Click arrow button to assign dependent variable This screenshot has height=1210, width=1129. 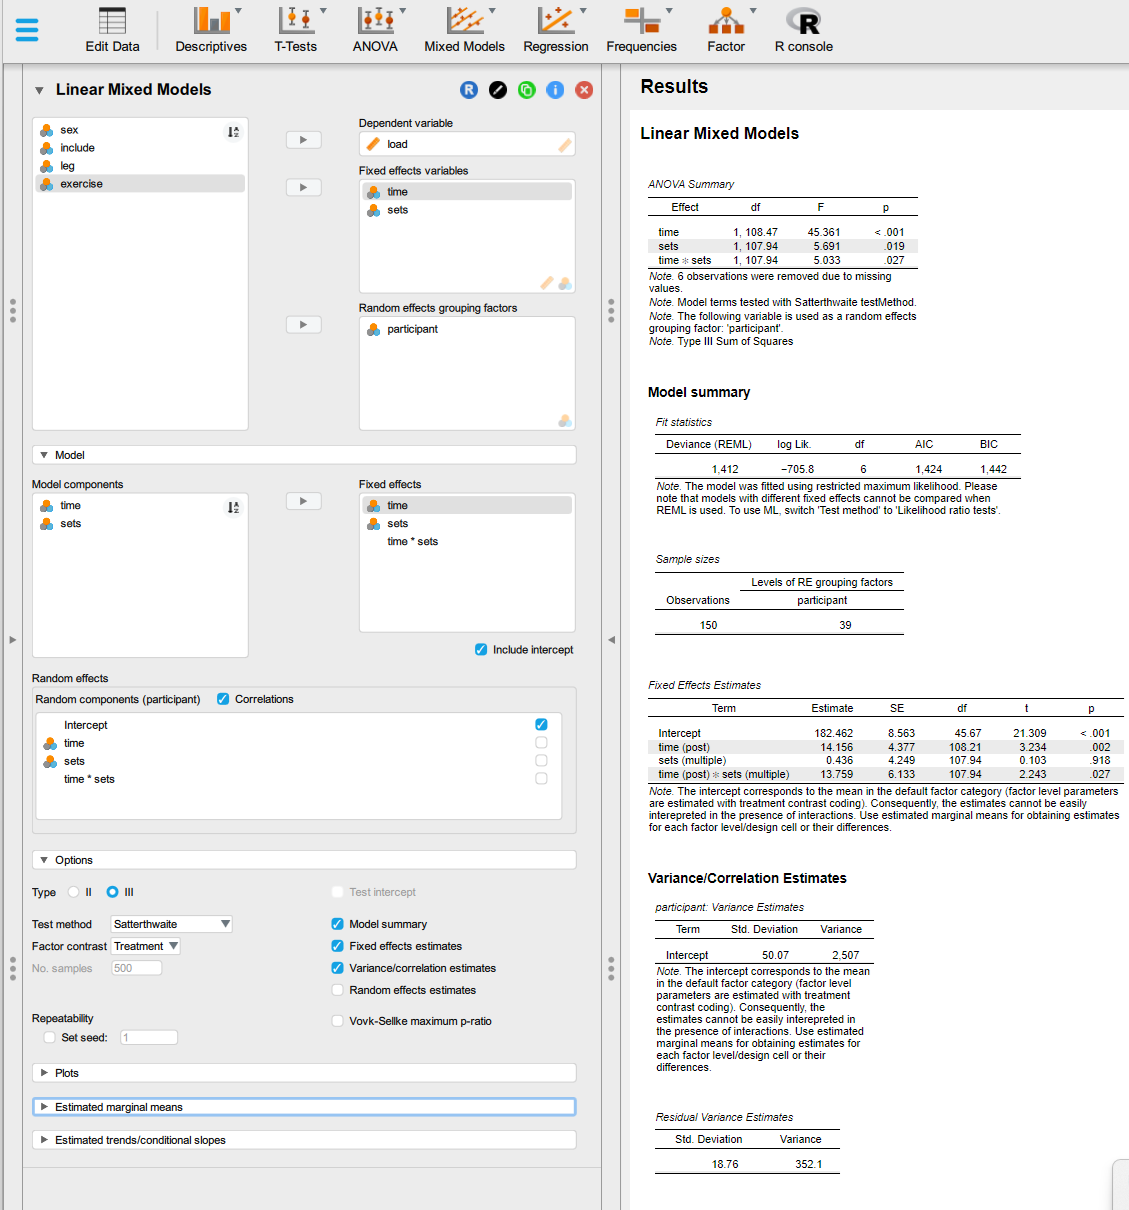tap(303, 140)
